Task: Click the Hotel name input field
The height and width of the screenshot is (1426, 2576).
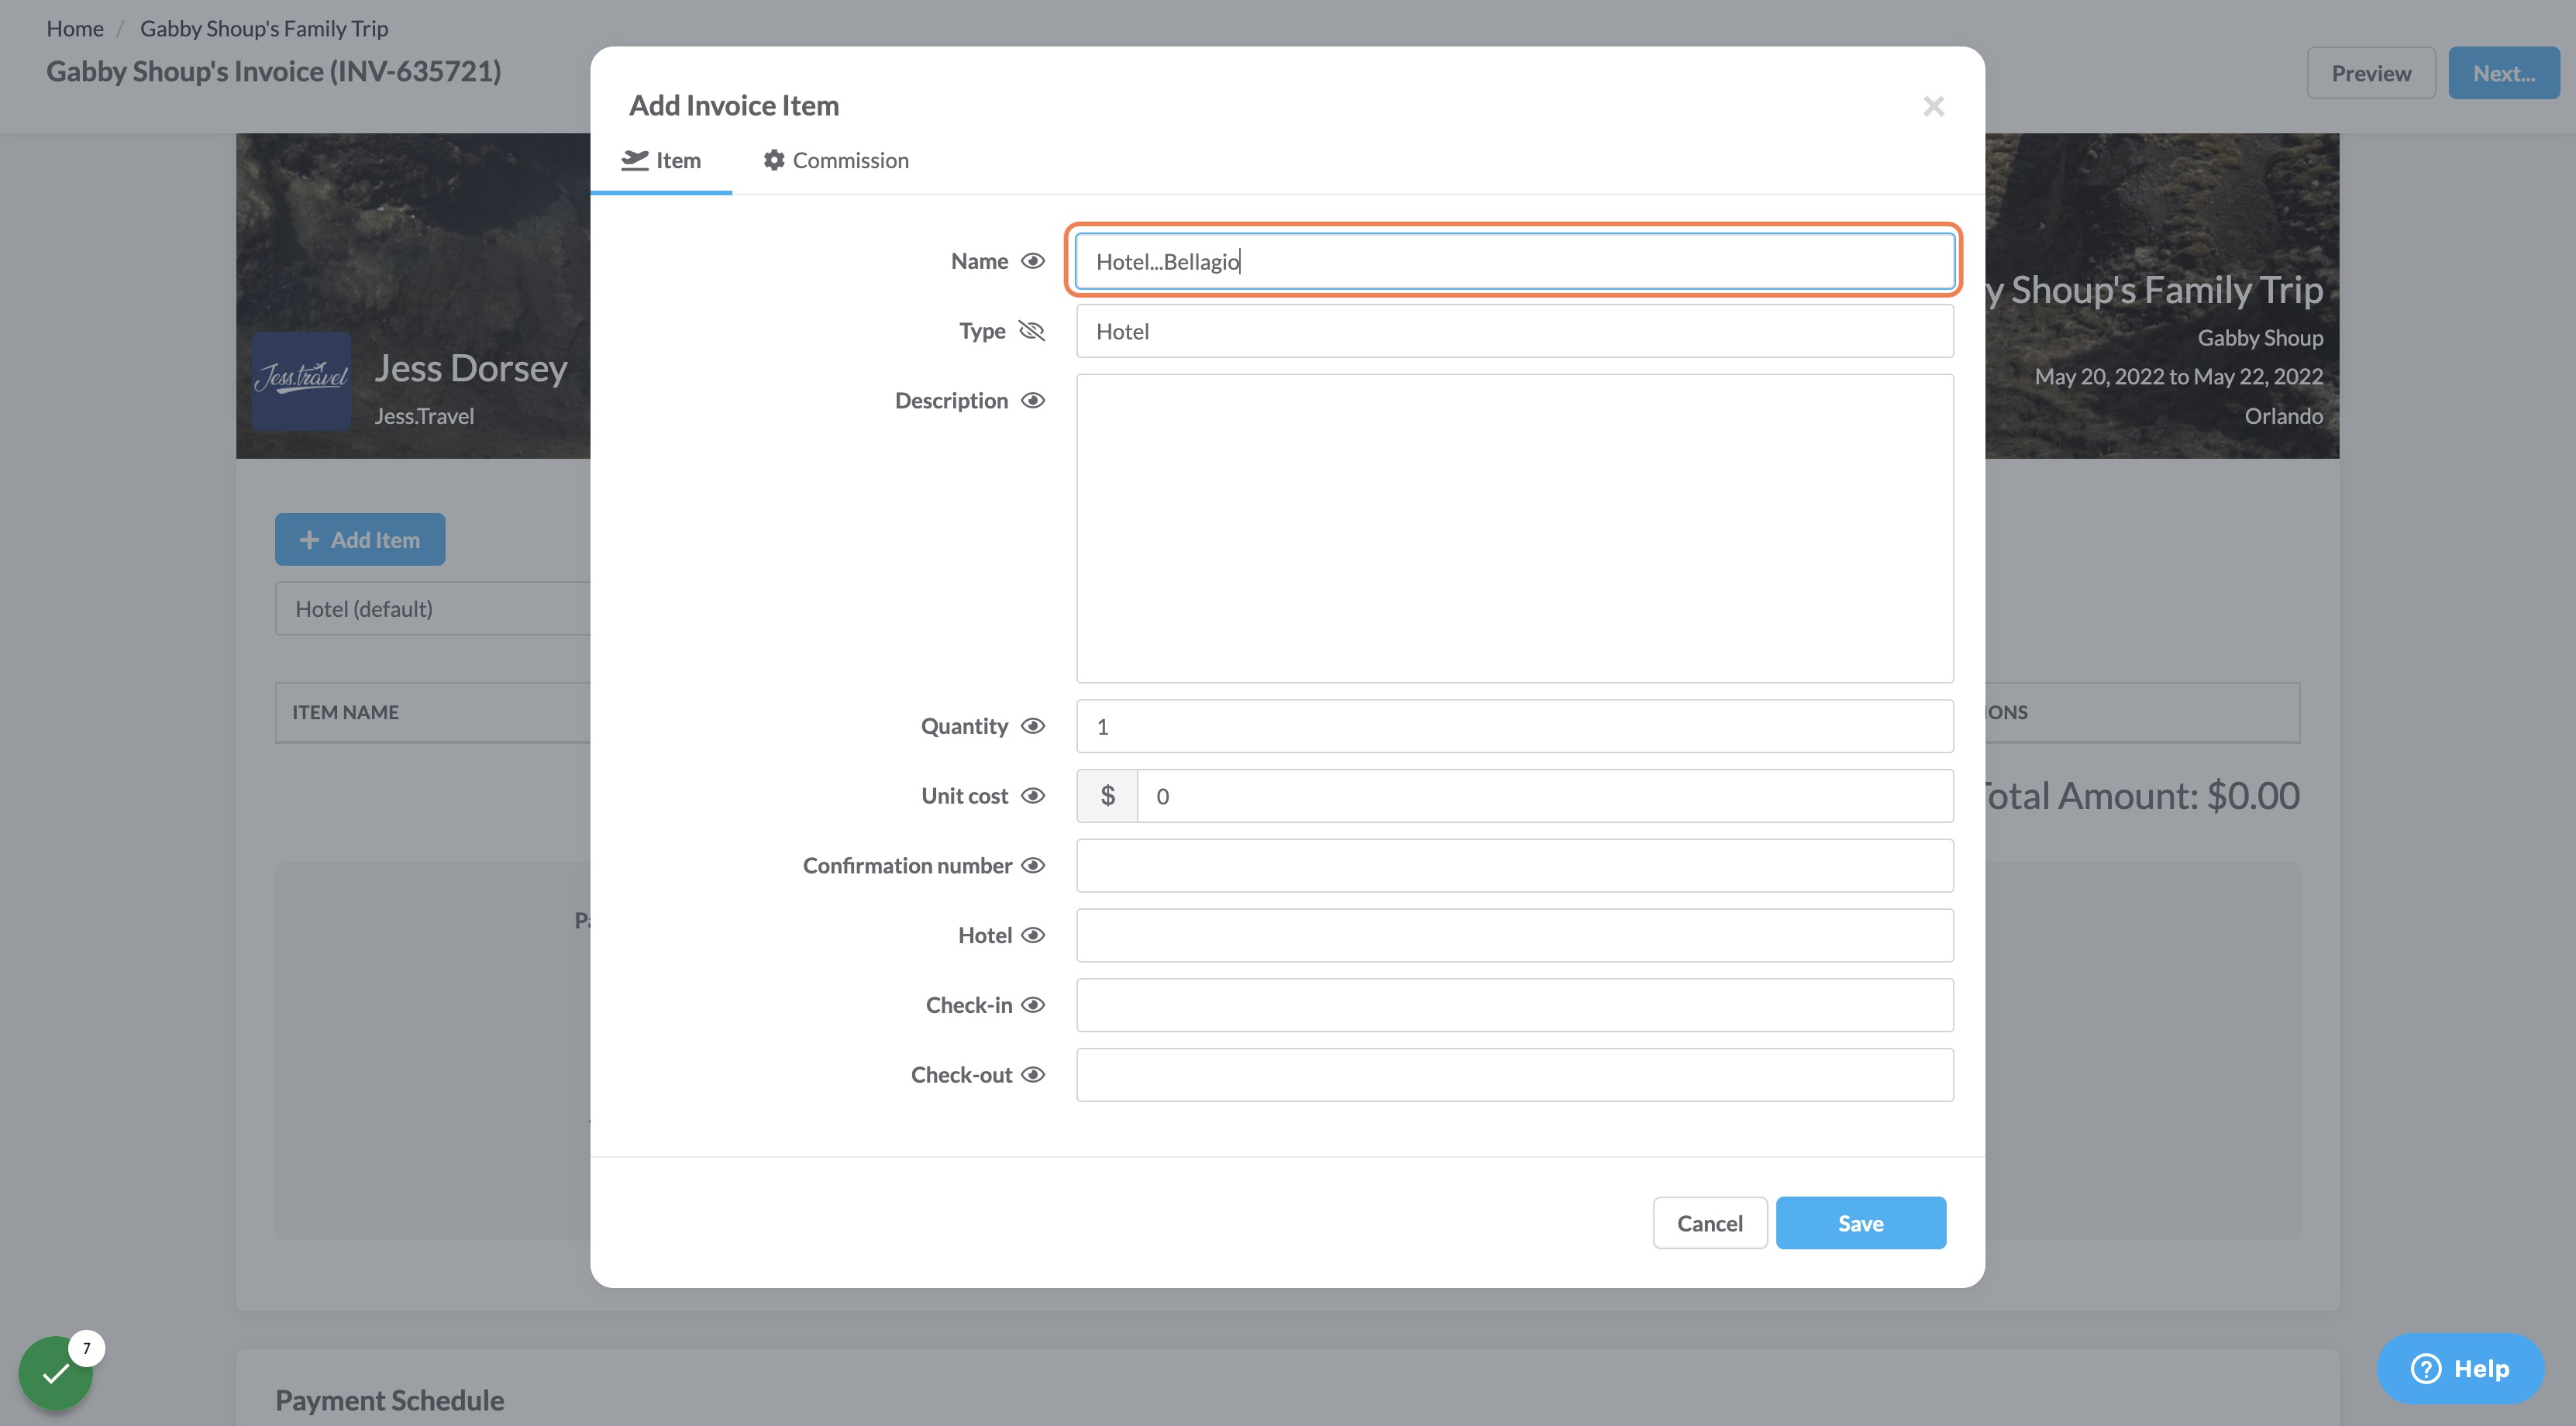Action: click(1514, 935)
